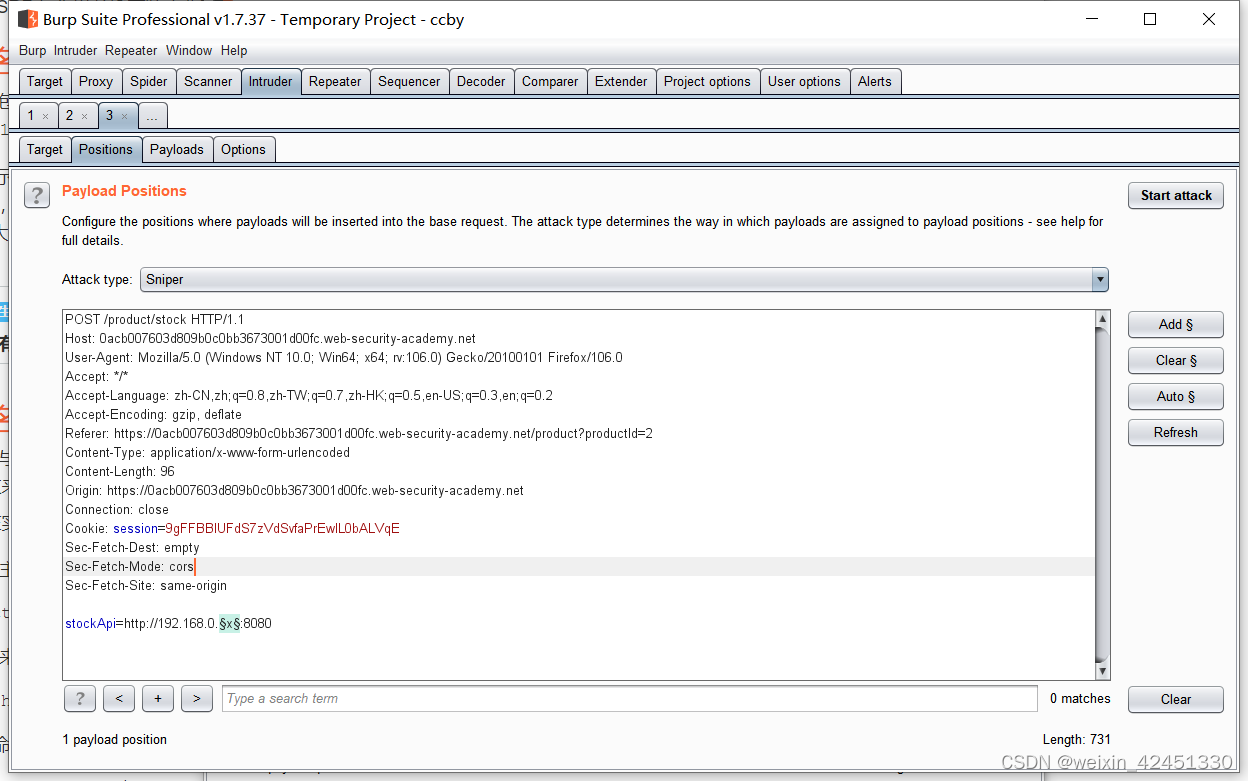
Task: Click the Sec-Fetch-Mode: cors line
Action: [130, 567]
